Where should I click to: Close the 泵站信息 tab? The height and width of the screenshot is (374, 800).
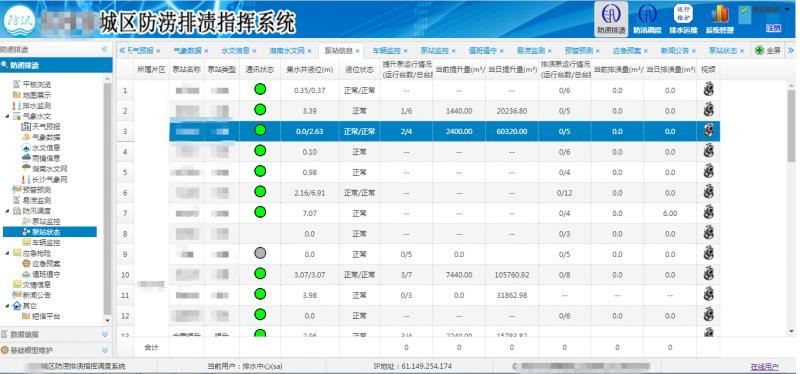coord(357,51)
